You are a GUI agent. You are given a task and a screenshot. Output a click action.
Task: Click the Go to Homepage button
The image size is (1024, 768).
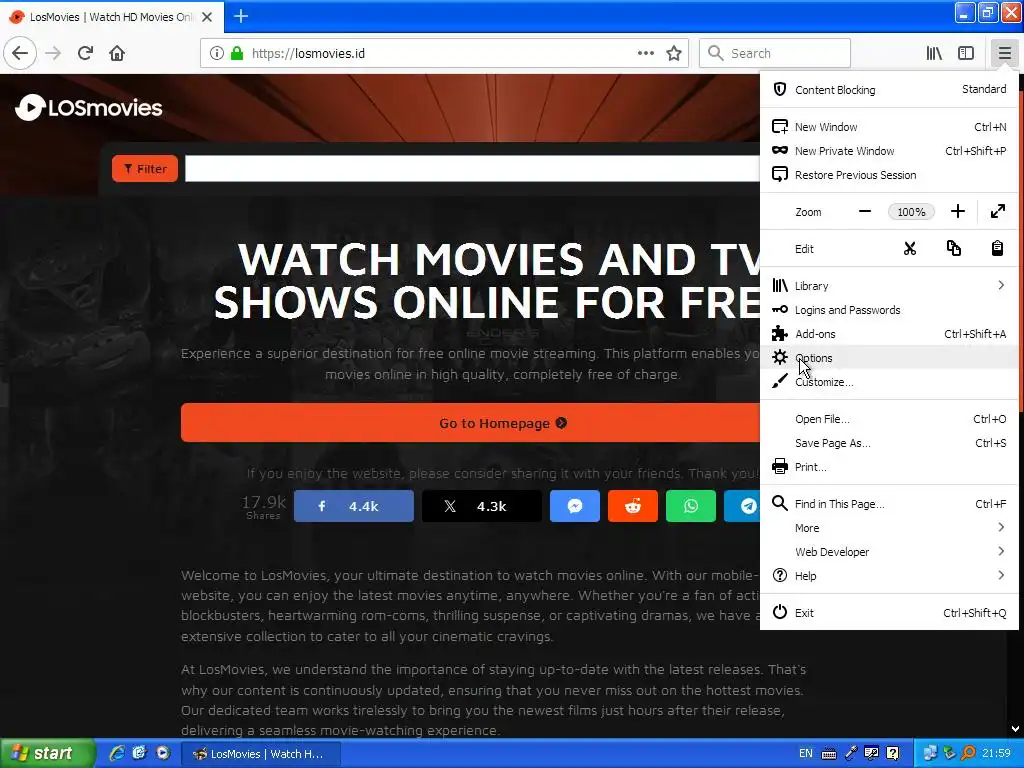[x=470, y=423]
